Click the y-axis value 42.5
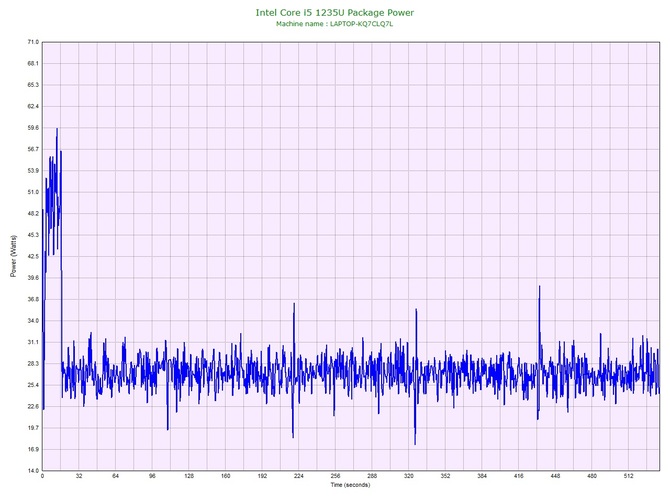Screen dimensions: 670x502 tap(33, 256)
